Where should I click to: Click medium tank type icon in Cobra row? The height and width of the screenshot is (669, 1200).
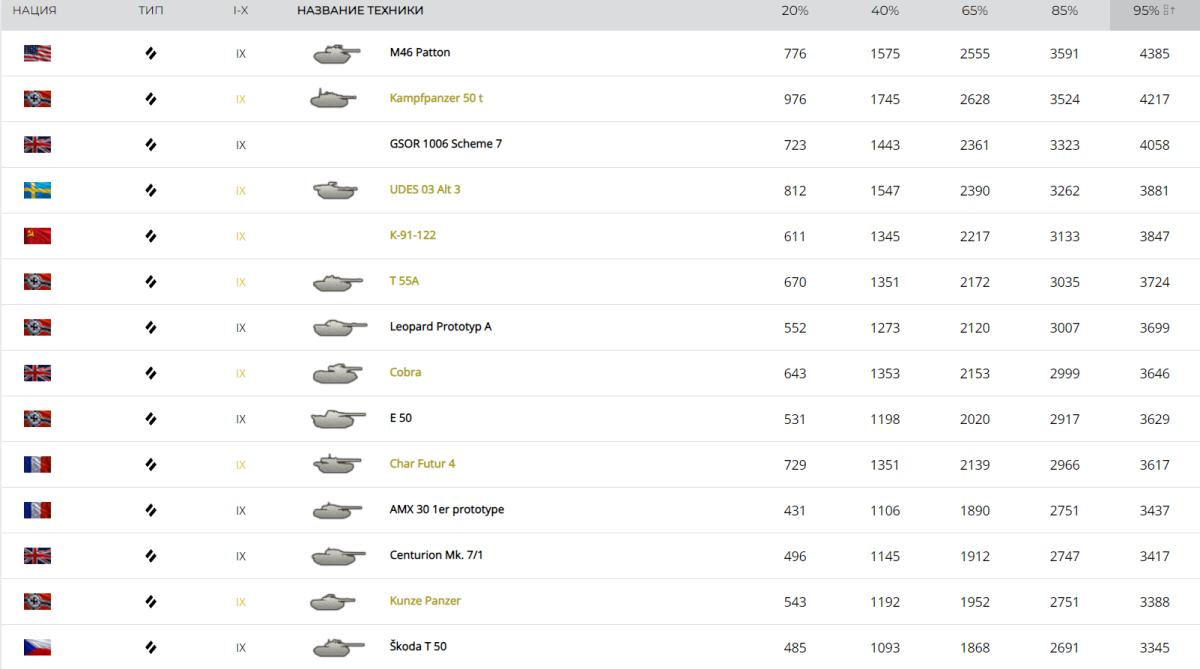151,373
